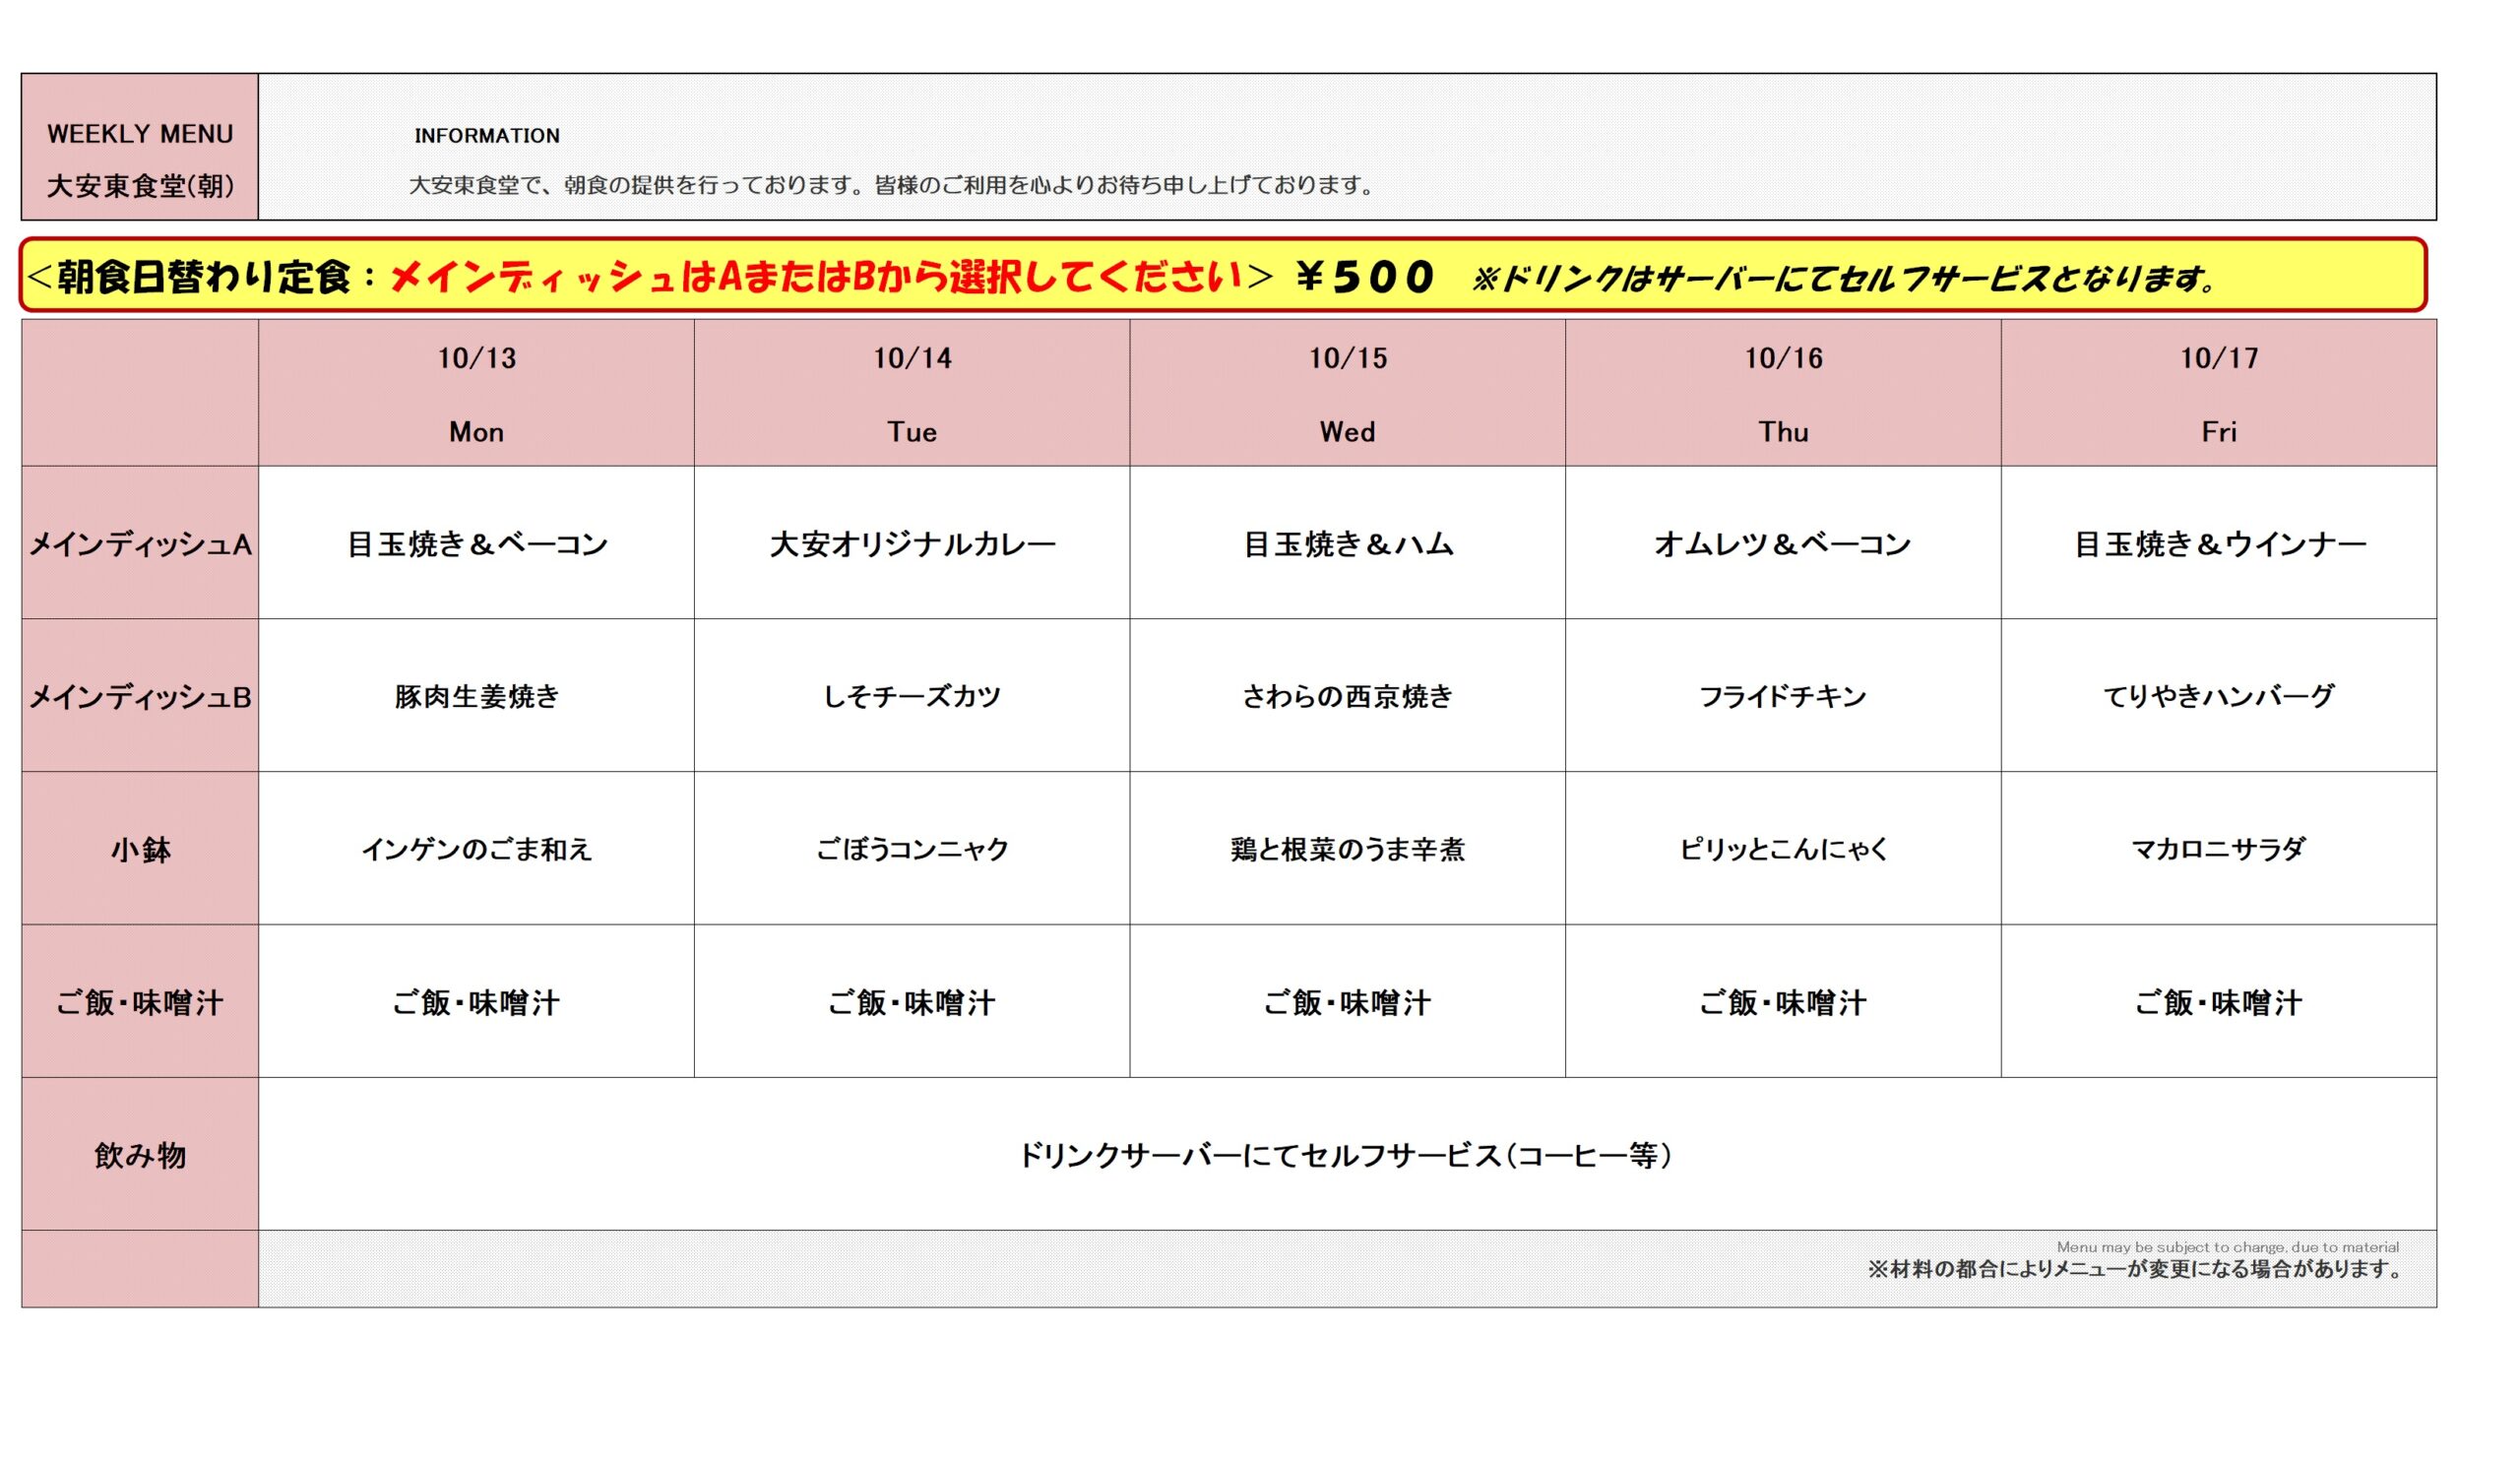Select the 10/13 Mon column header
This screenshot has width=2520, height=1463.
point(476,393)
